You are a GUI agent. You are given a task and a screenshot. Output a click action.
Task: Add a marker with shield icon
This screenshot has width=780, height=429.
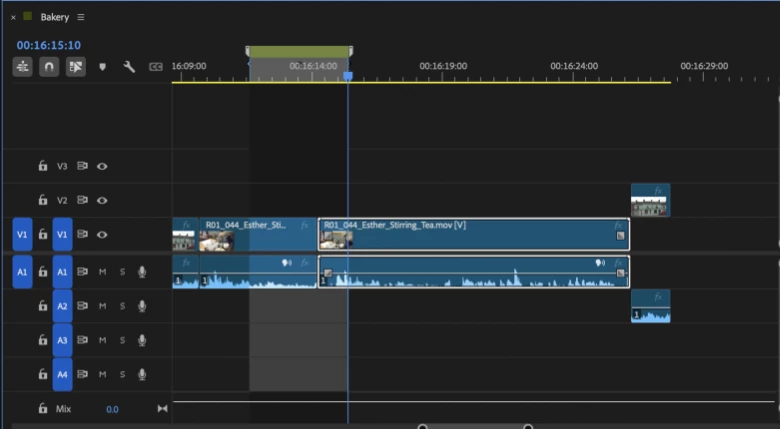(102, 67)
